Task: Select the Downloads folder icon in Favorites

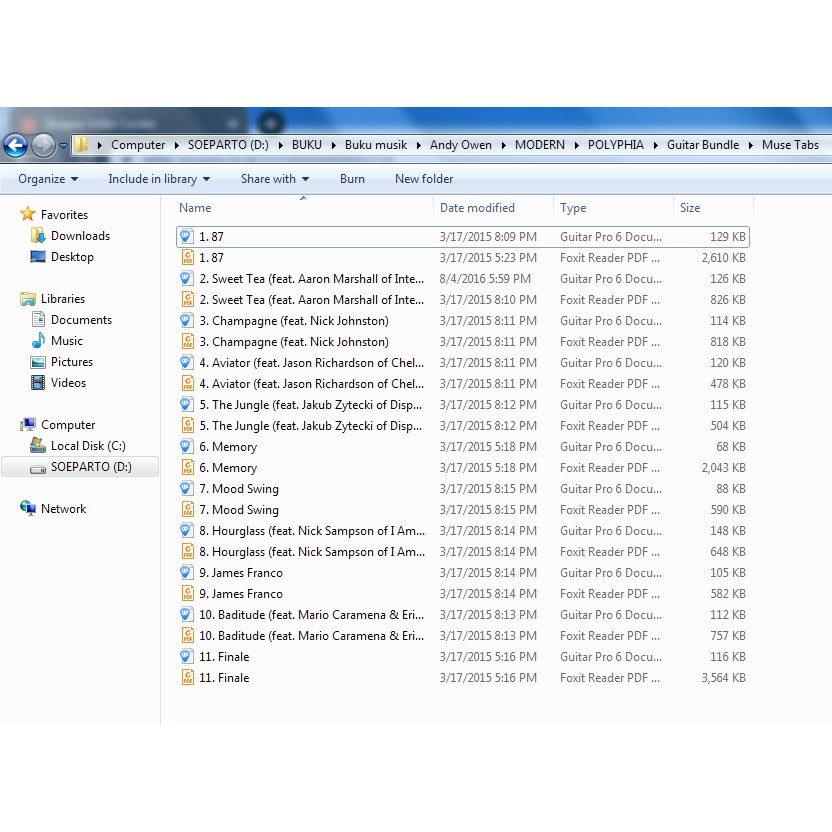Action: click(x=38, y=236)
